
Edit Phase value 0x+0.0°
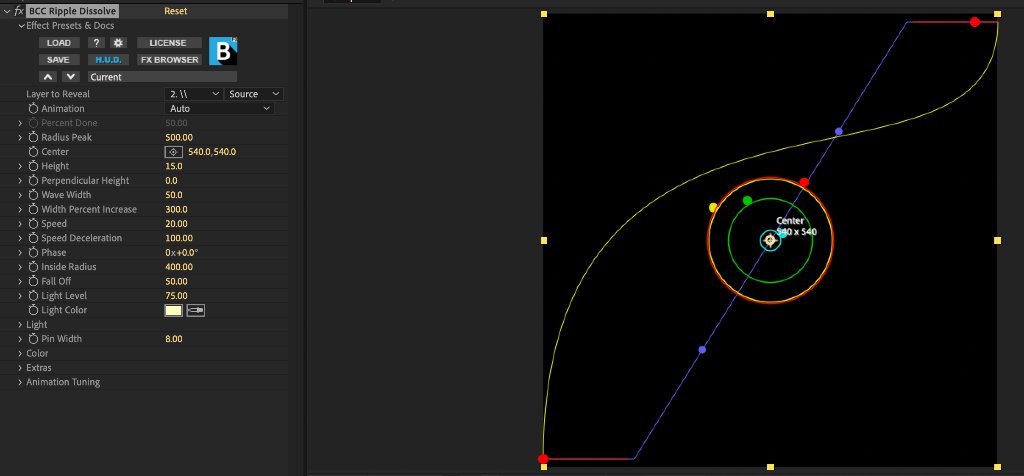tap(182, 252)
